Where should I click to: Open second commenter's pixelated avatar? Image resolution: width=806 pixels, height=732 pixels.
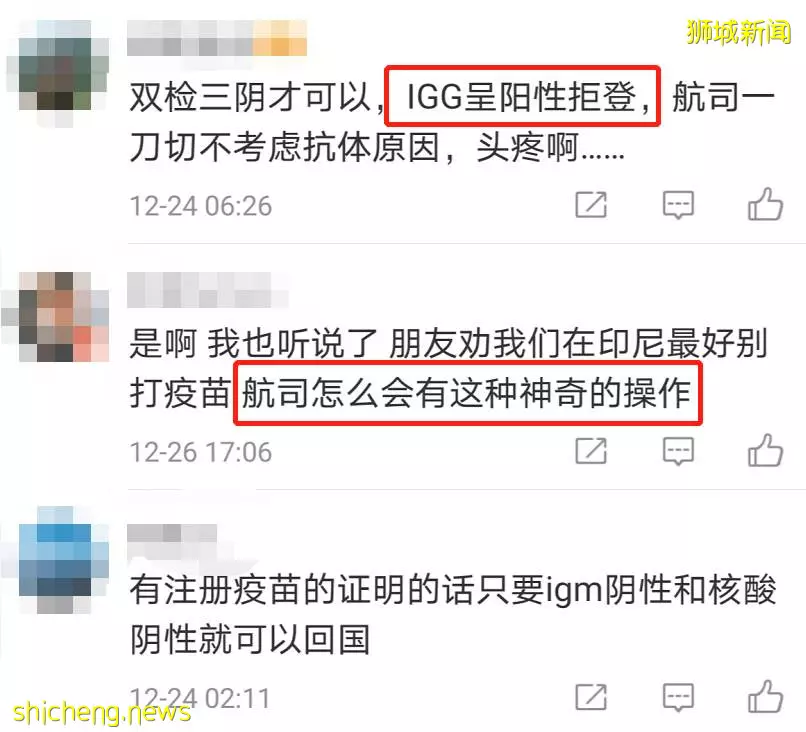pyautogui.click(x=57, y=317)
